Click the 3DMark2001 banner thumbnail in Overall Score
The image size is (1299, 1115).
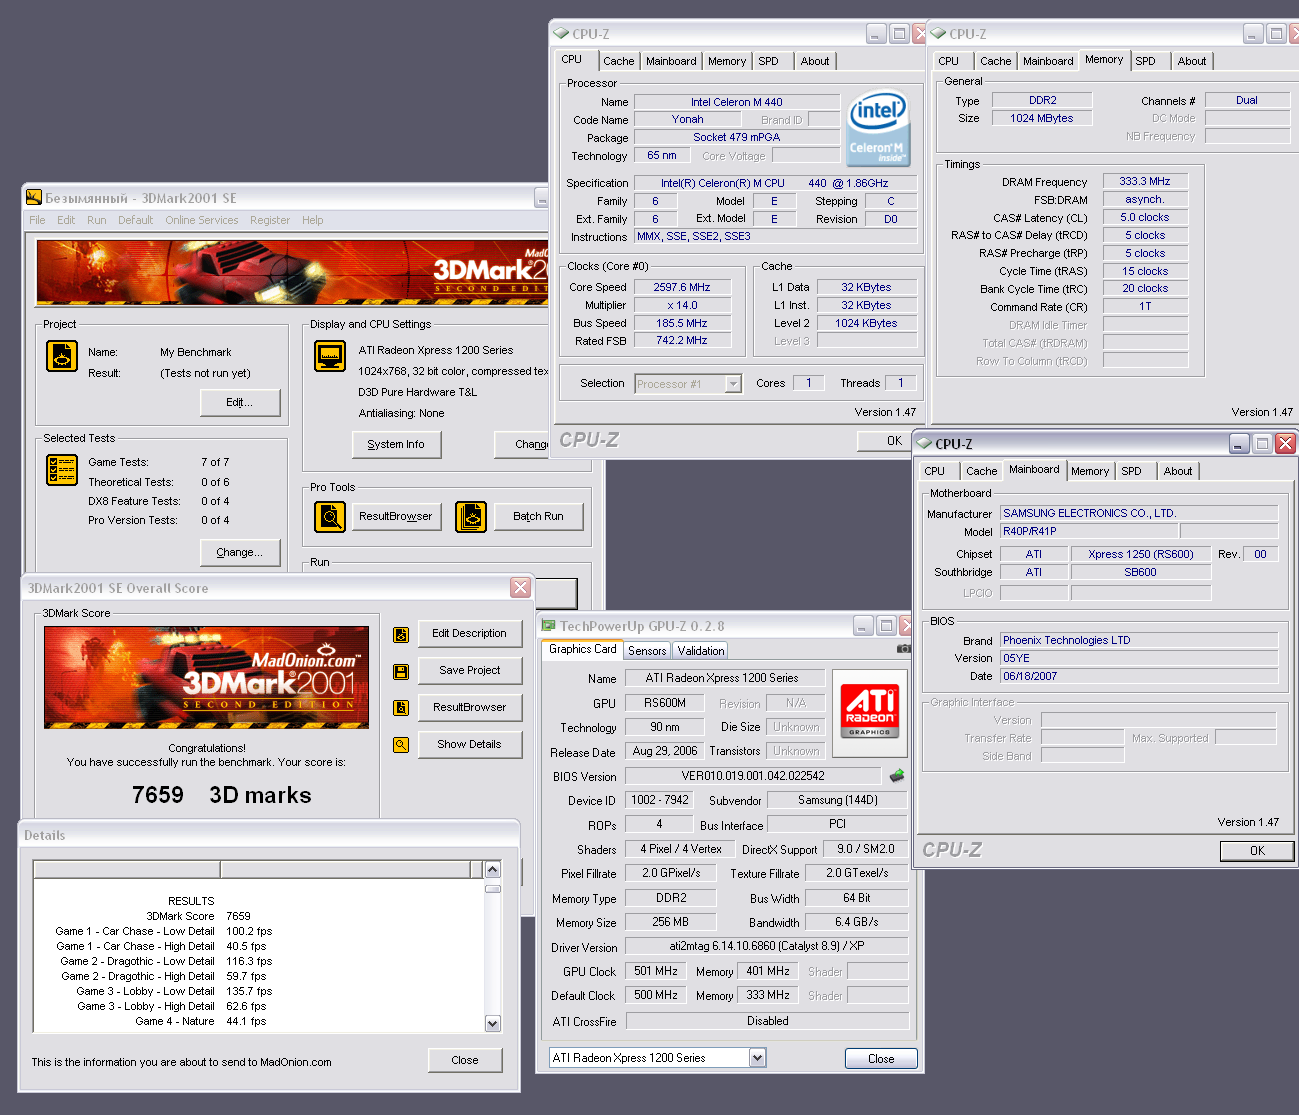pos(207,677)
